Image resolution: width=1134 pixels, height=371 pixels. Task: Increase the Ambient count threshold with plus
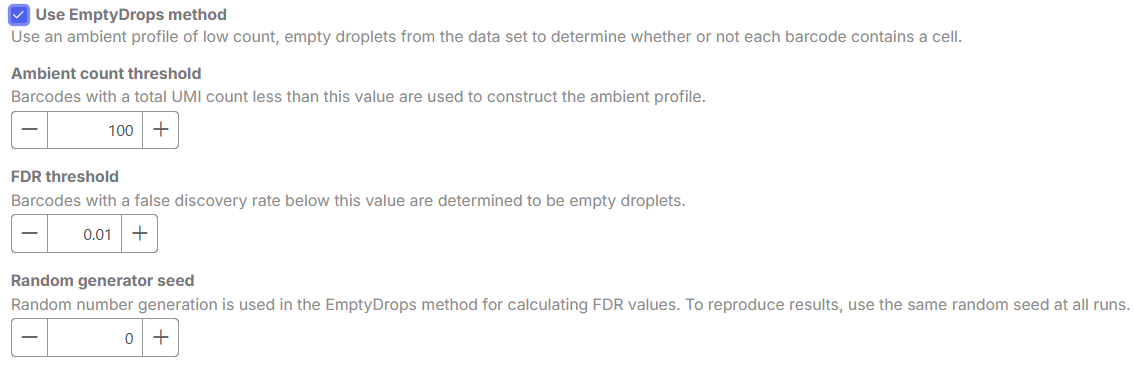tap(161, 130)
